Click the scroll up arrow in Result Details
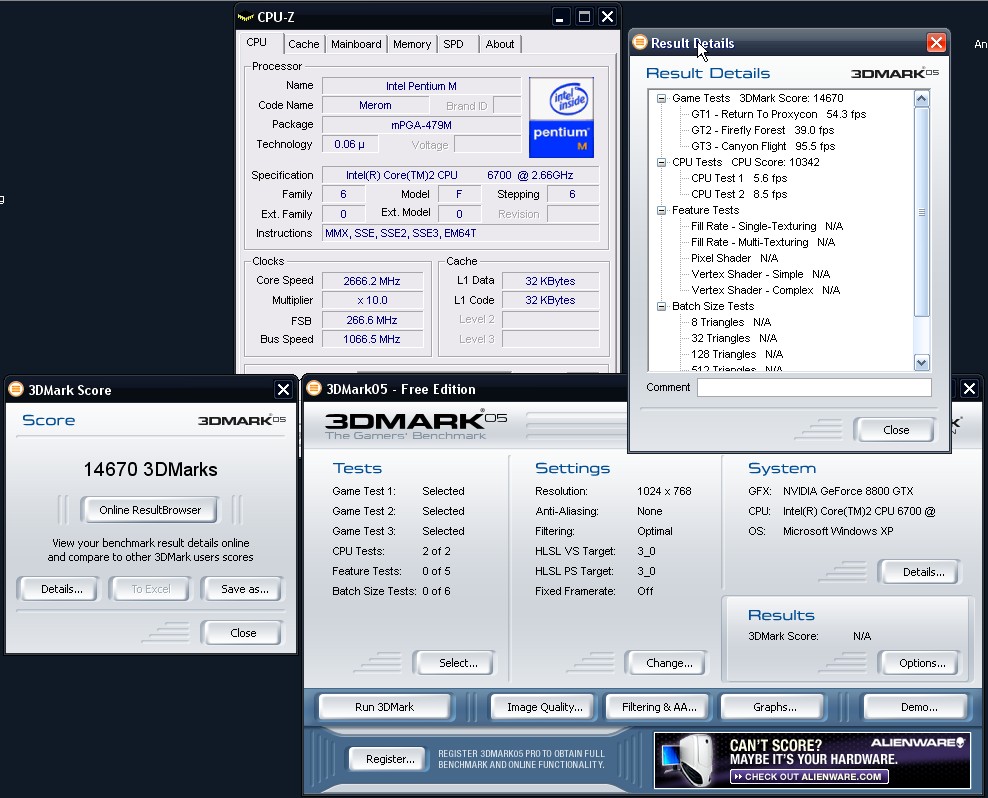This screenshot has height=798, width=988. pos(921,98)
